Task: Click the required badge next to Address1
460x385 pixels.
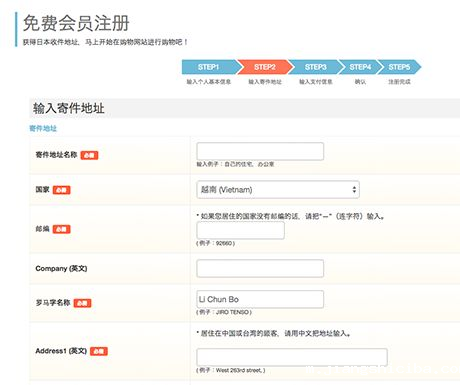Action: (x=99, y=351)
